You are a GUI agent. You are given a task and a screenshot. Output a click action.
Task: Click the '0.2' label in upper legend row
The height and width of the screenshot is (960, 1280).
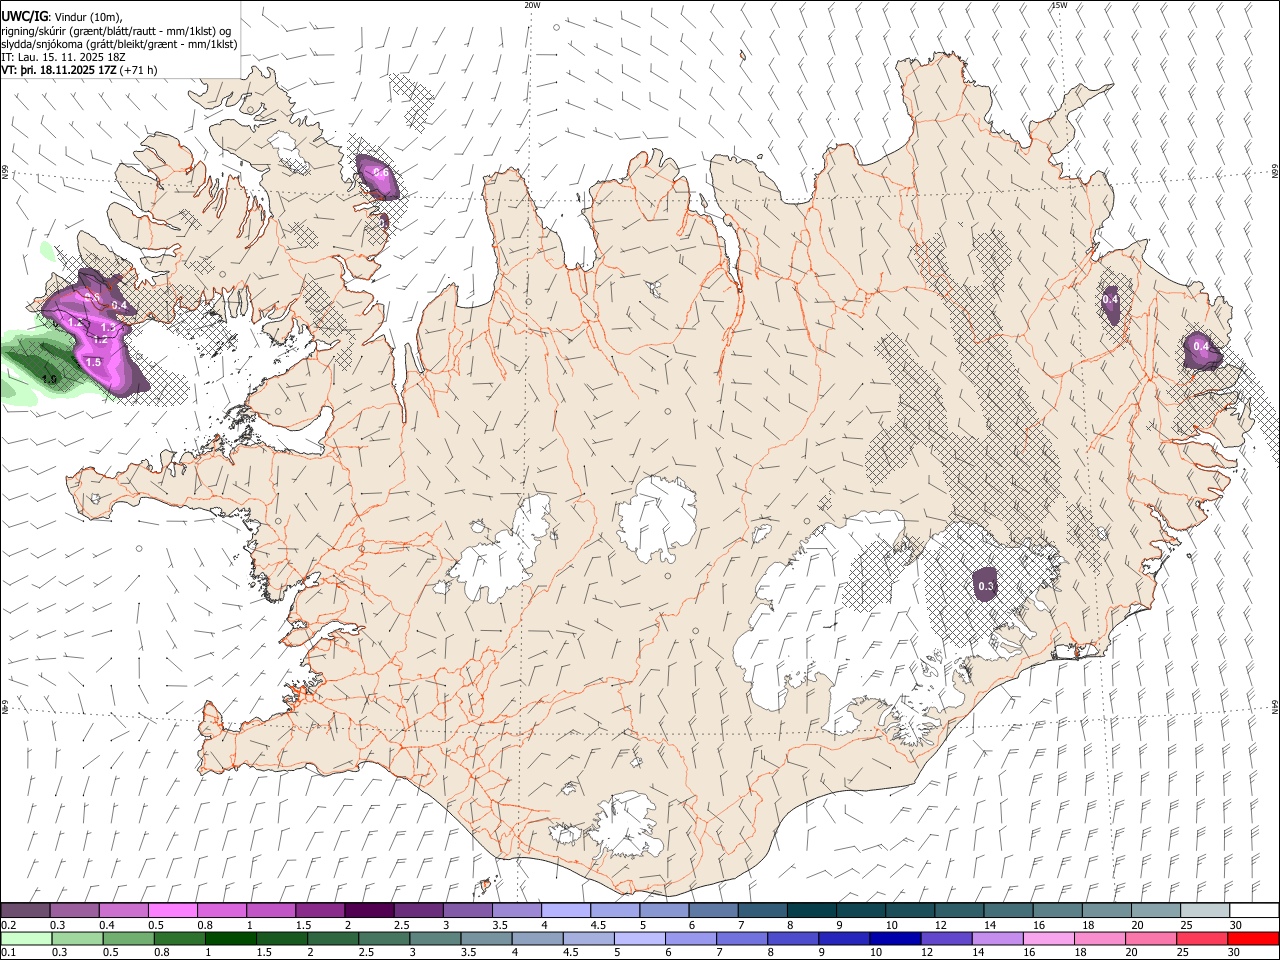tap(8, 925)
